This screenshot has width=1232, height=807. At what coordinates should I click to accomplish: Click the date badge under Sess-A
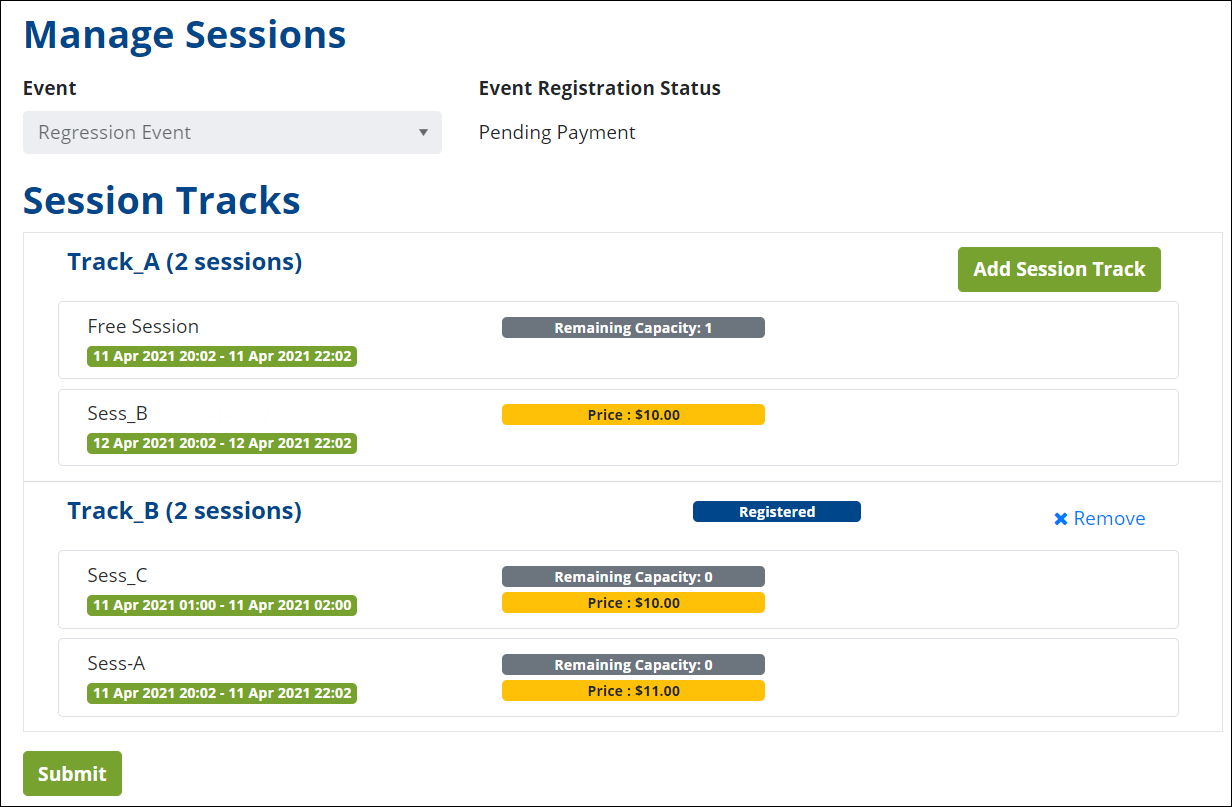coord(221,693)
